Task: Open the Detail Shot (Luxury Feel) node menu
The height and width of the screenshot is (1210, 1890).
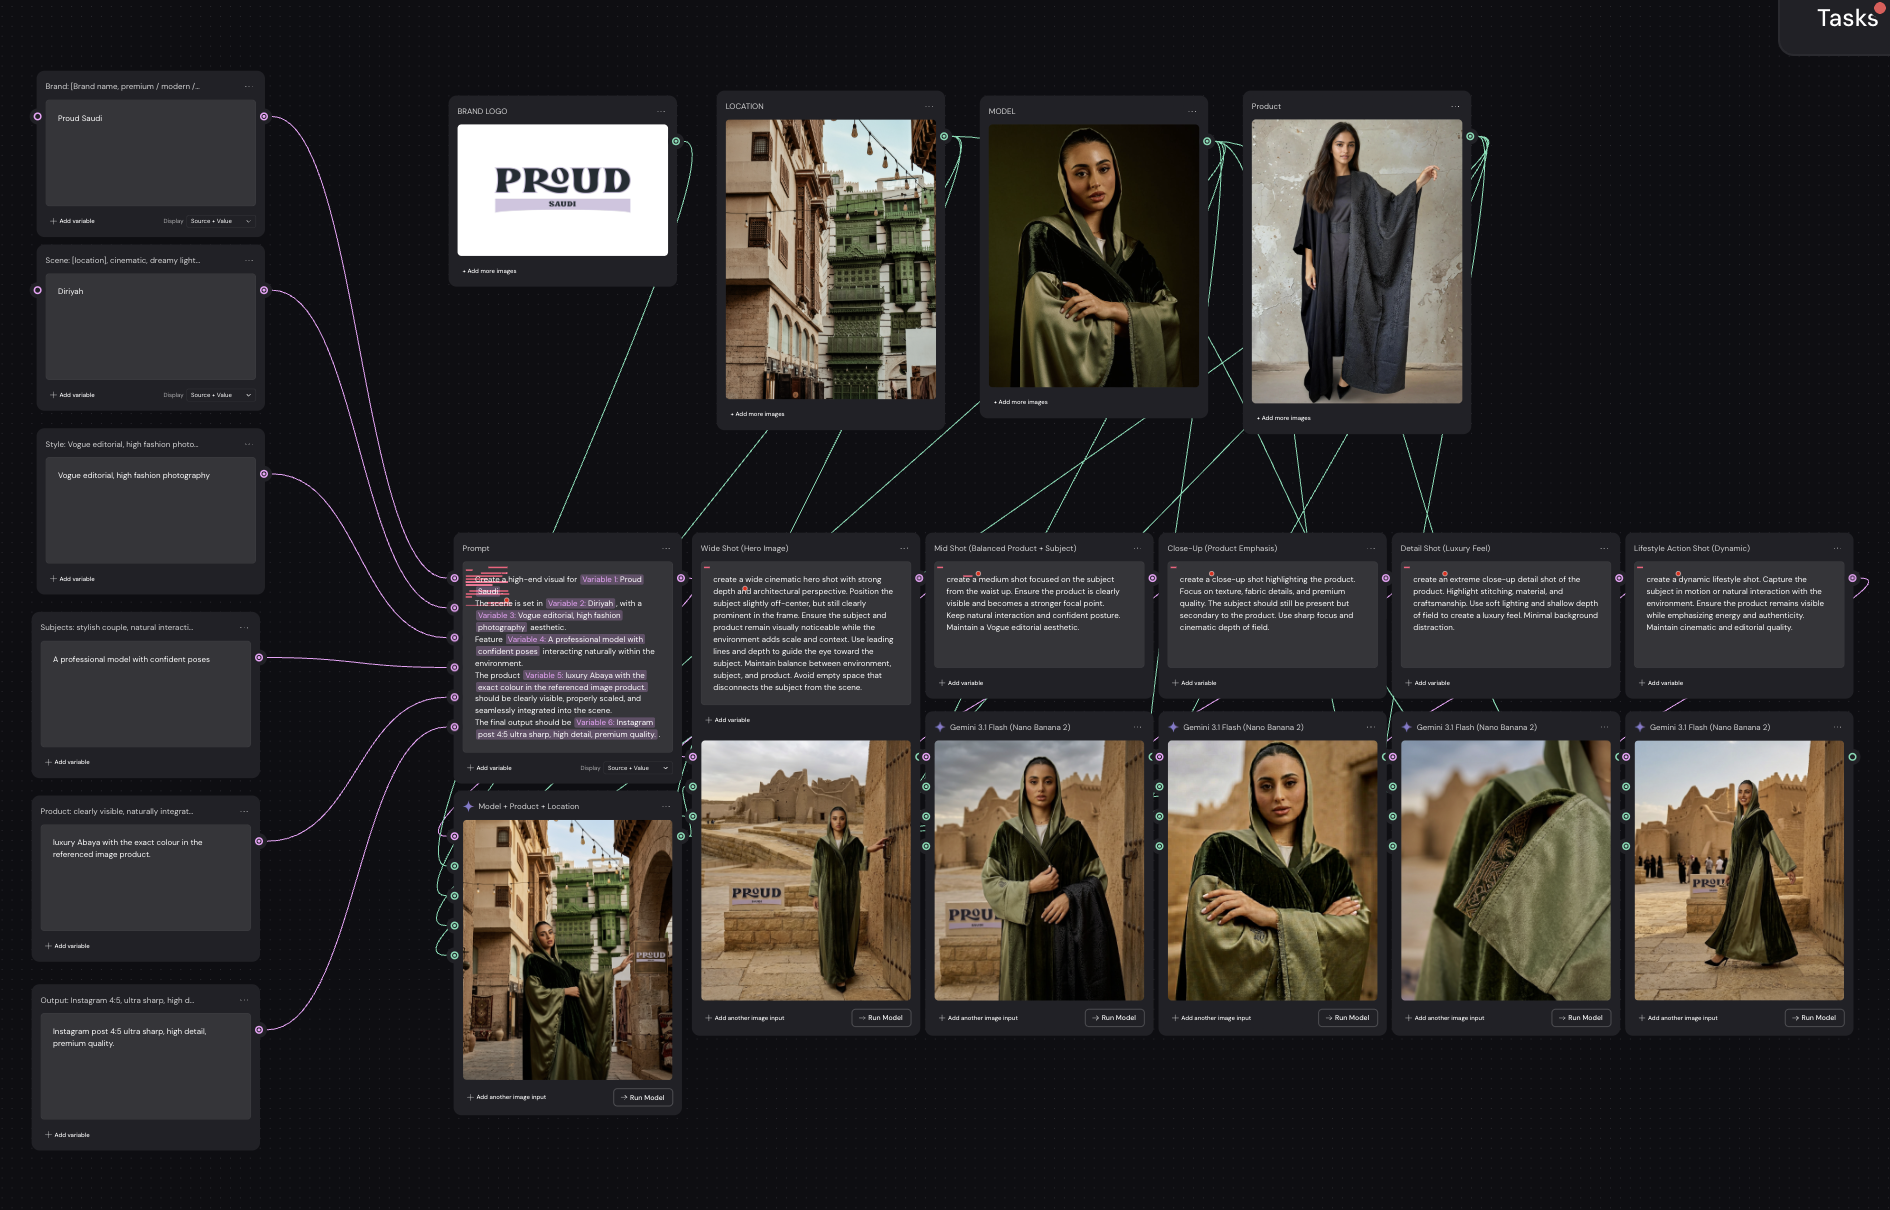Action: pyautogui.click(x=1604, y=548)
